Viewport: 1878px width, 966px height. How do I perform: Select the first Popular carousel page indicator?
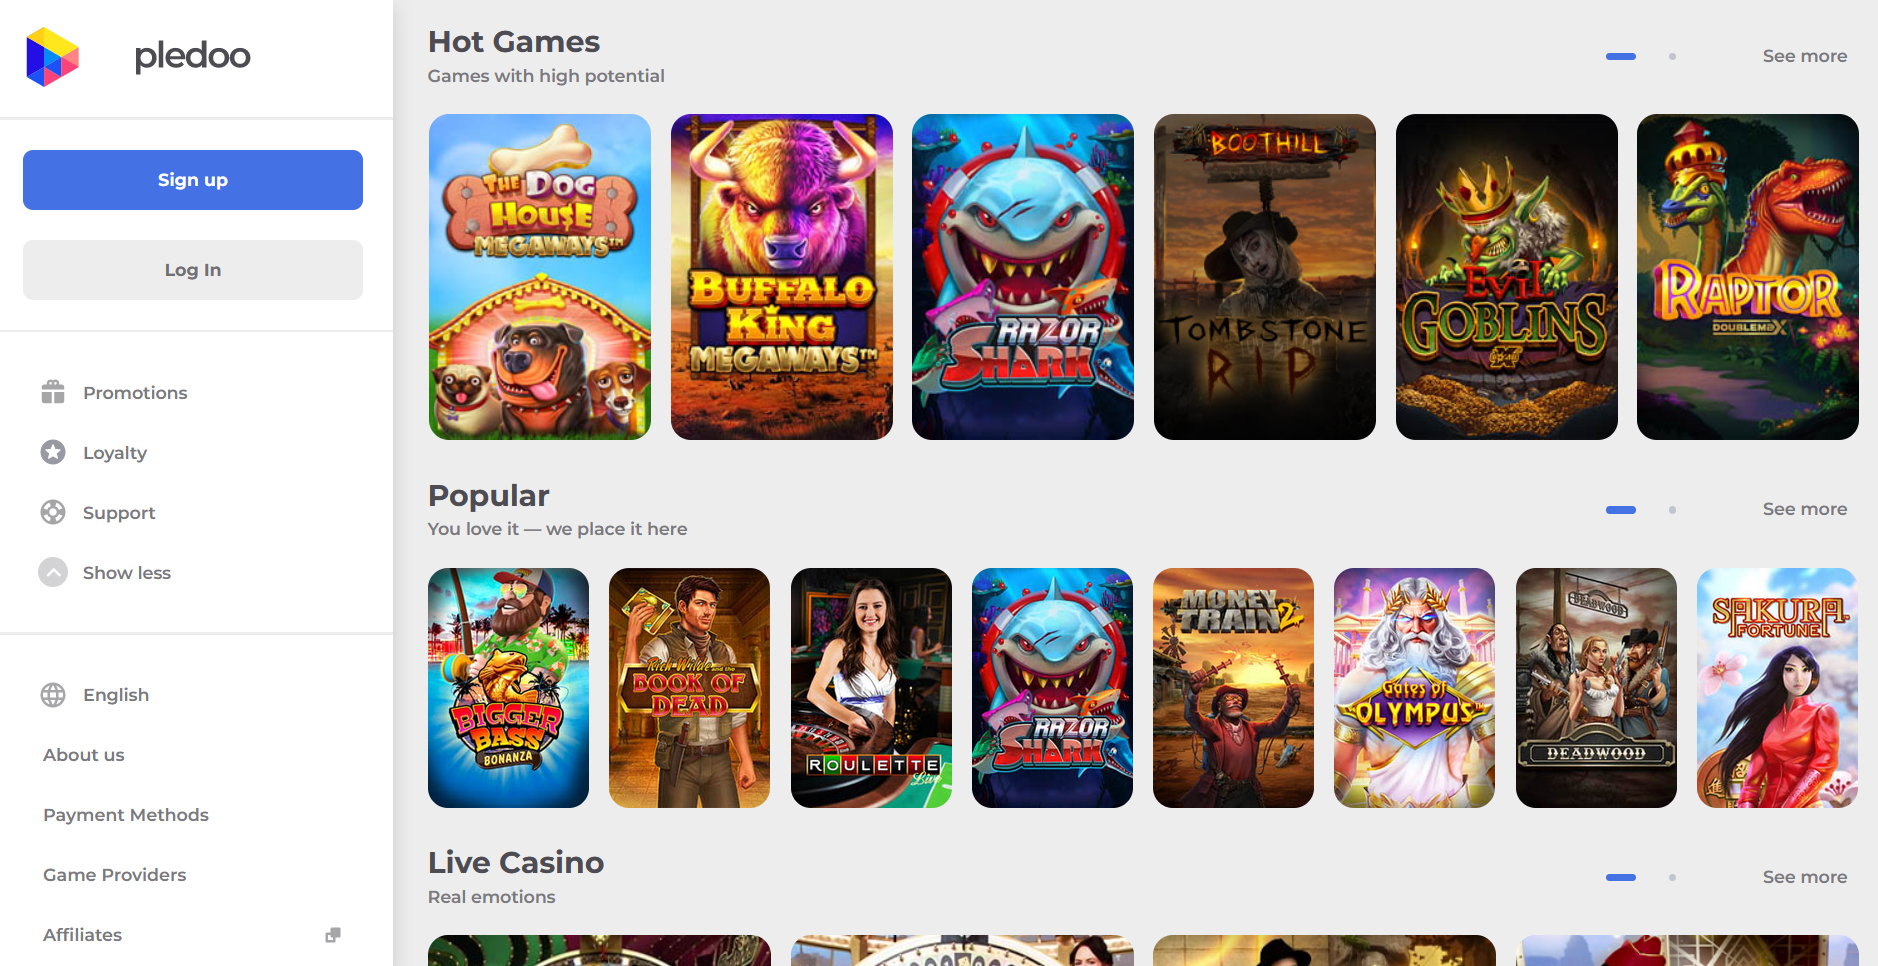(x=1621, y=510)
